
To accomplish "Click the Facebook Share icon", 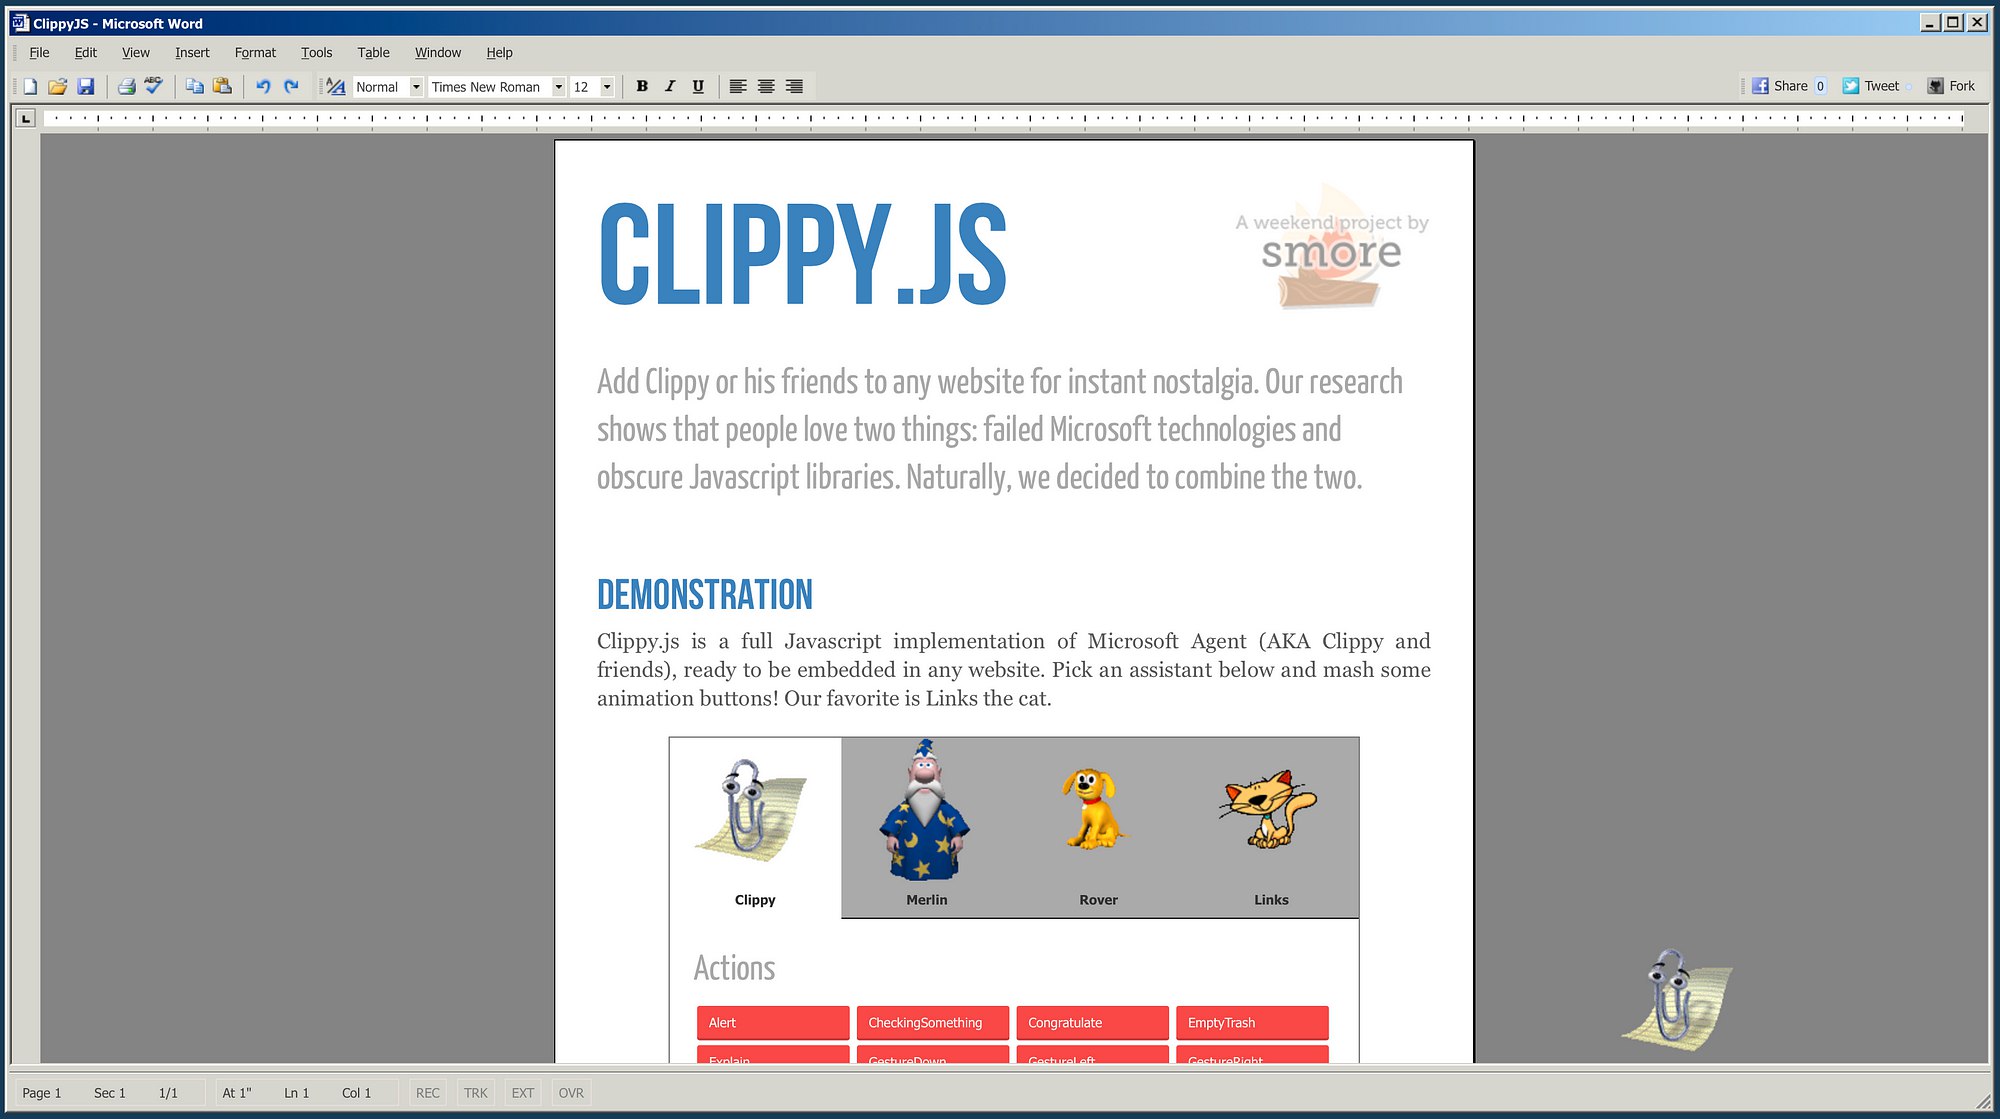I will point(1760,86).
